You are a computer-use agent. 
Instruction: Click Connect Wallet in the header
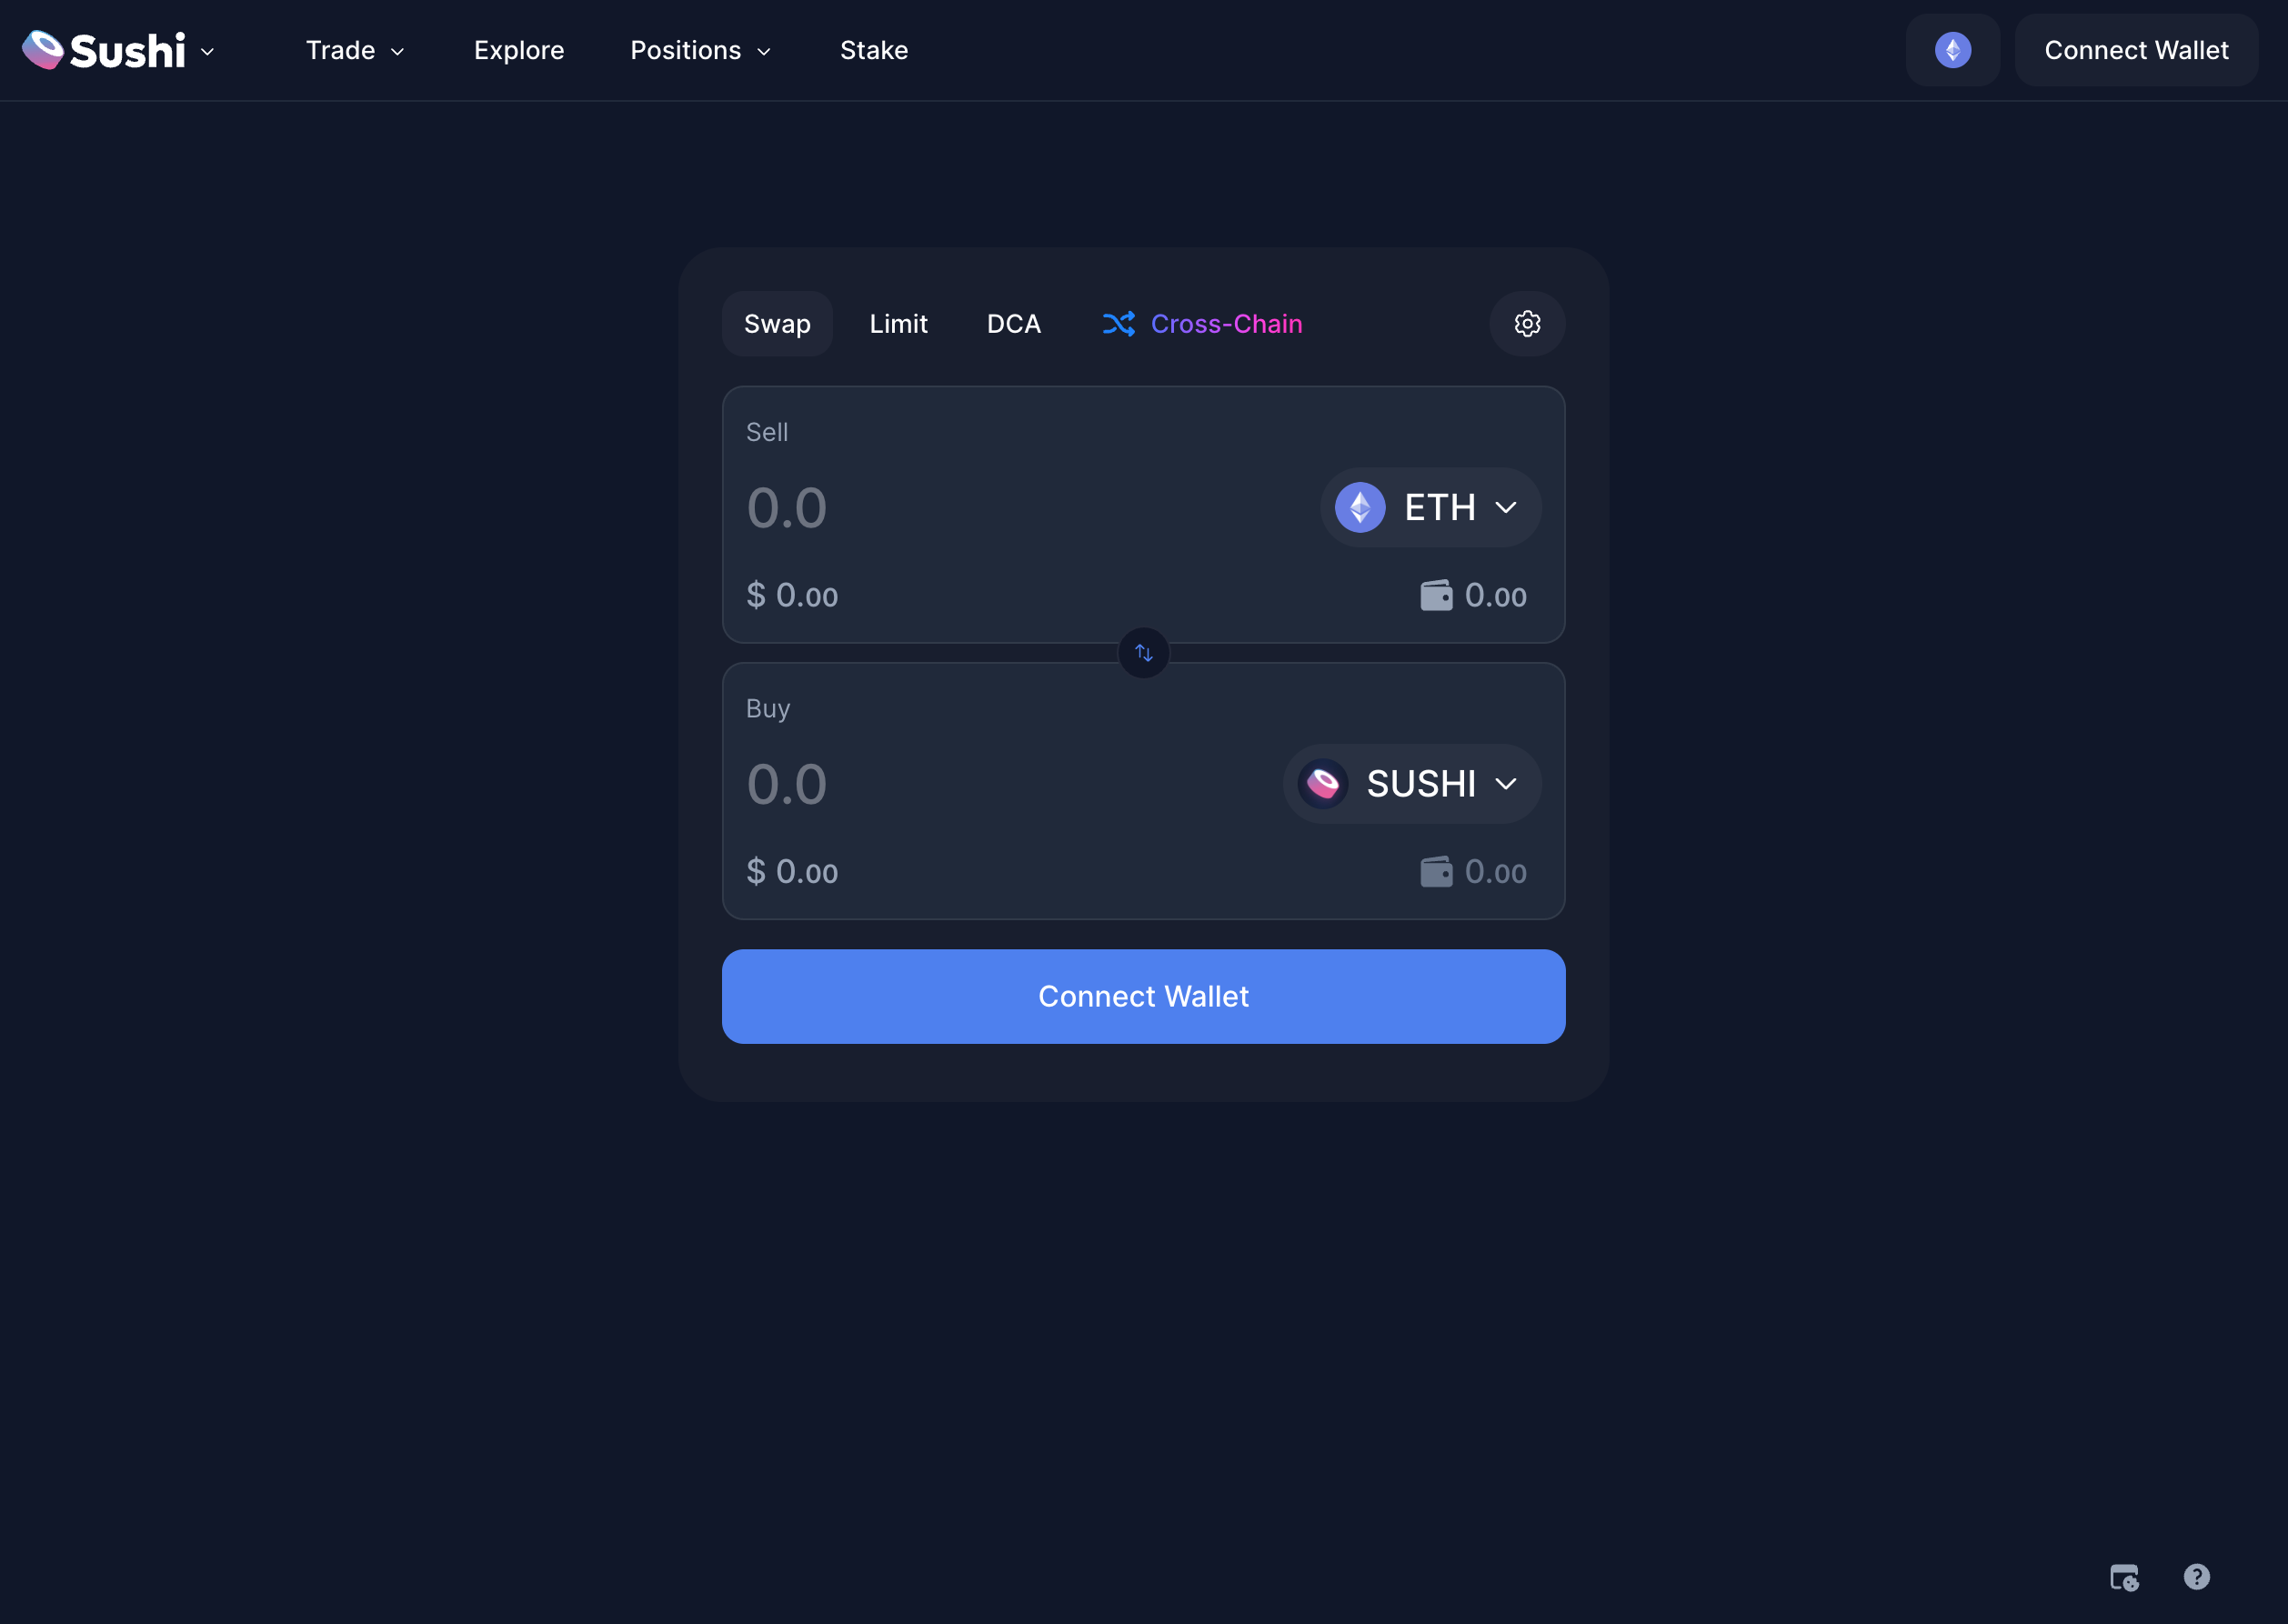[x=2135, y=50]
